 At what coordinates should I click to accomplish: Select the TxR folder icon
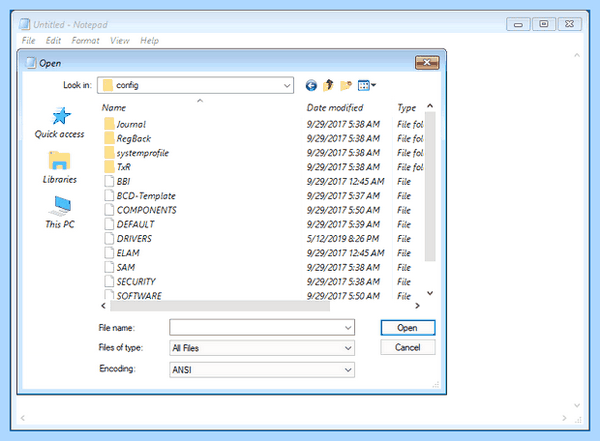pos(109,167)
